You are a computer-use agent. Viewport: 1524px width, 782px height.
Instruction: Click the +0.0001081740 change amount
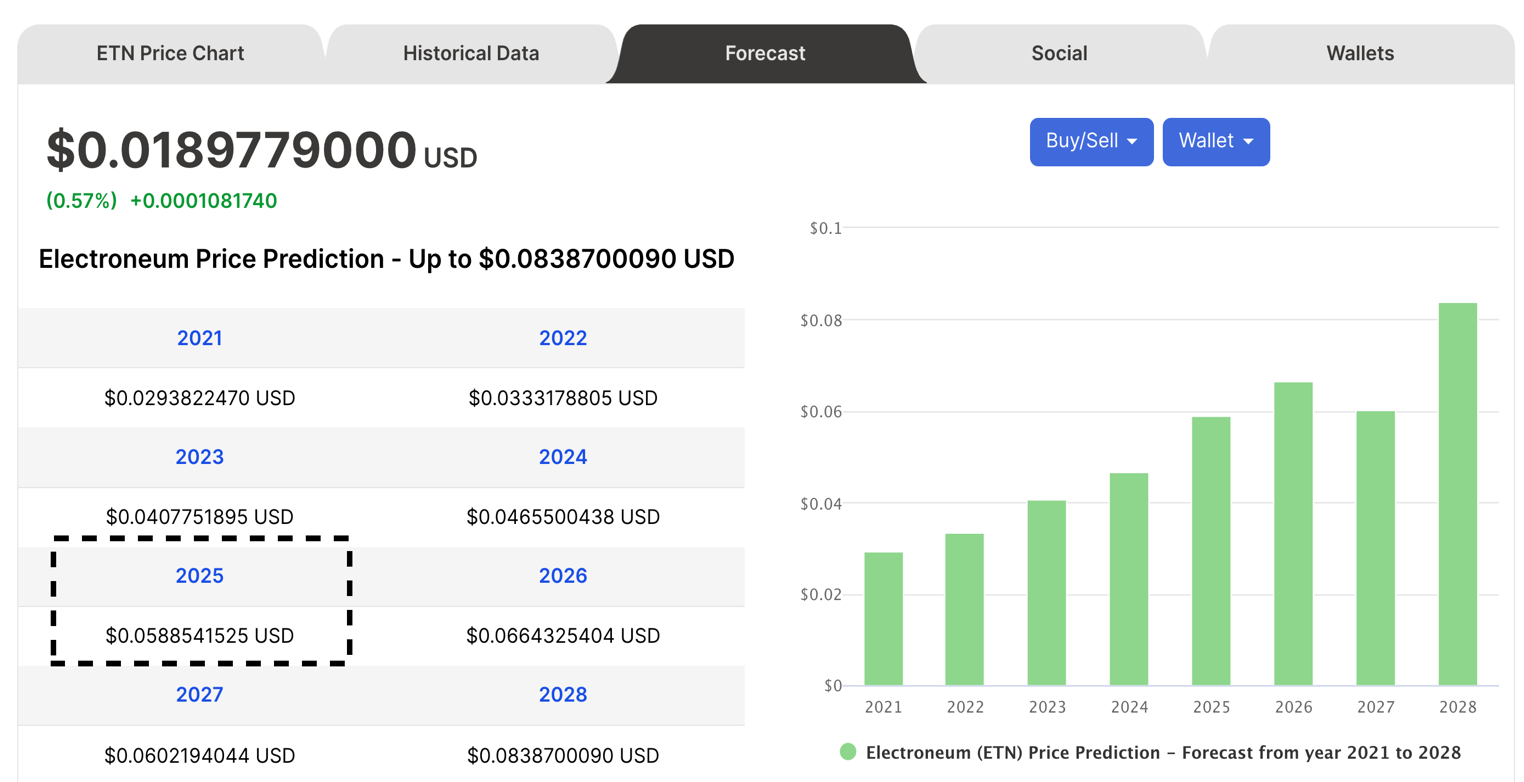(x=203, y=201)
